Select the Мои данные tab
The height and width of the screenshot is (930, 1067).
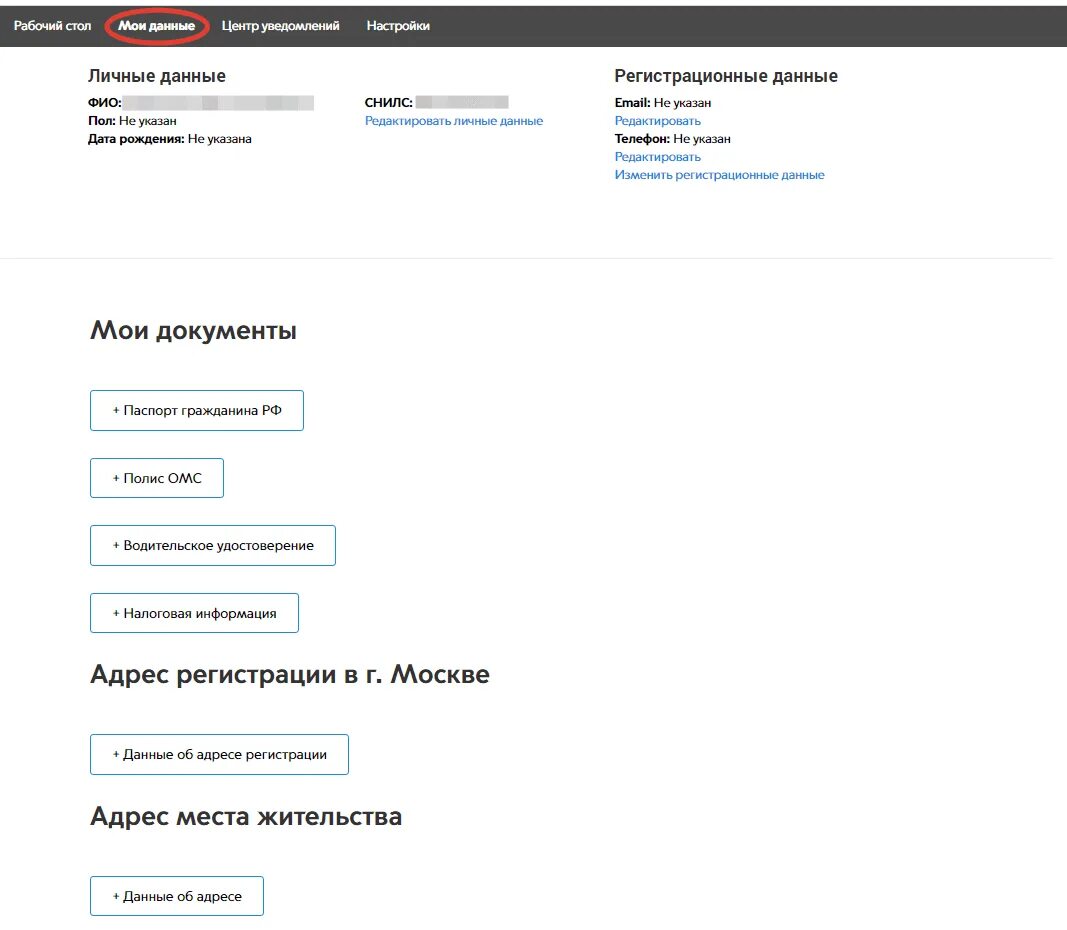[x=157, y=26]
